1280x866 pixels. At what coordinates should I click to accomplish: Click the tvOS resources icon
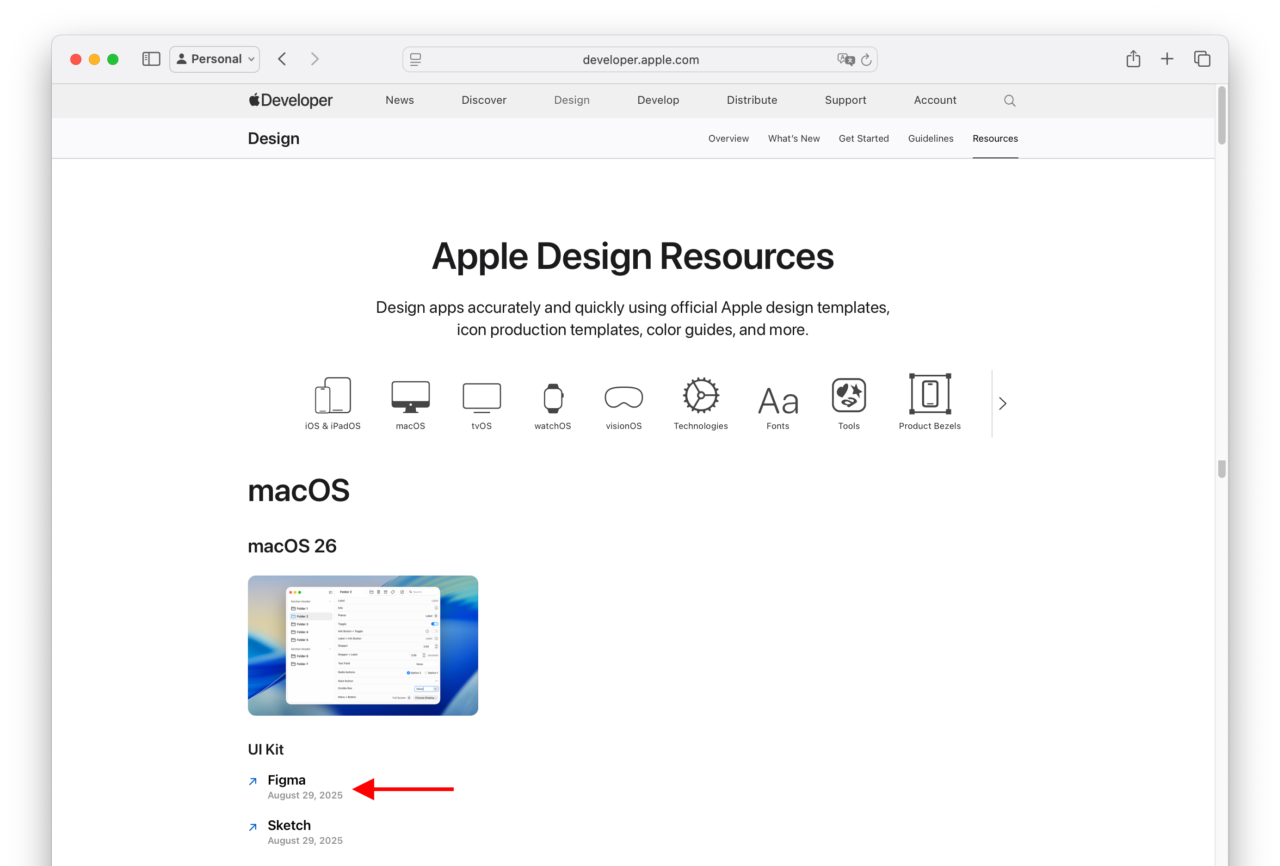point(481,395)
